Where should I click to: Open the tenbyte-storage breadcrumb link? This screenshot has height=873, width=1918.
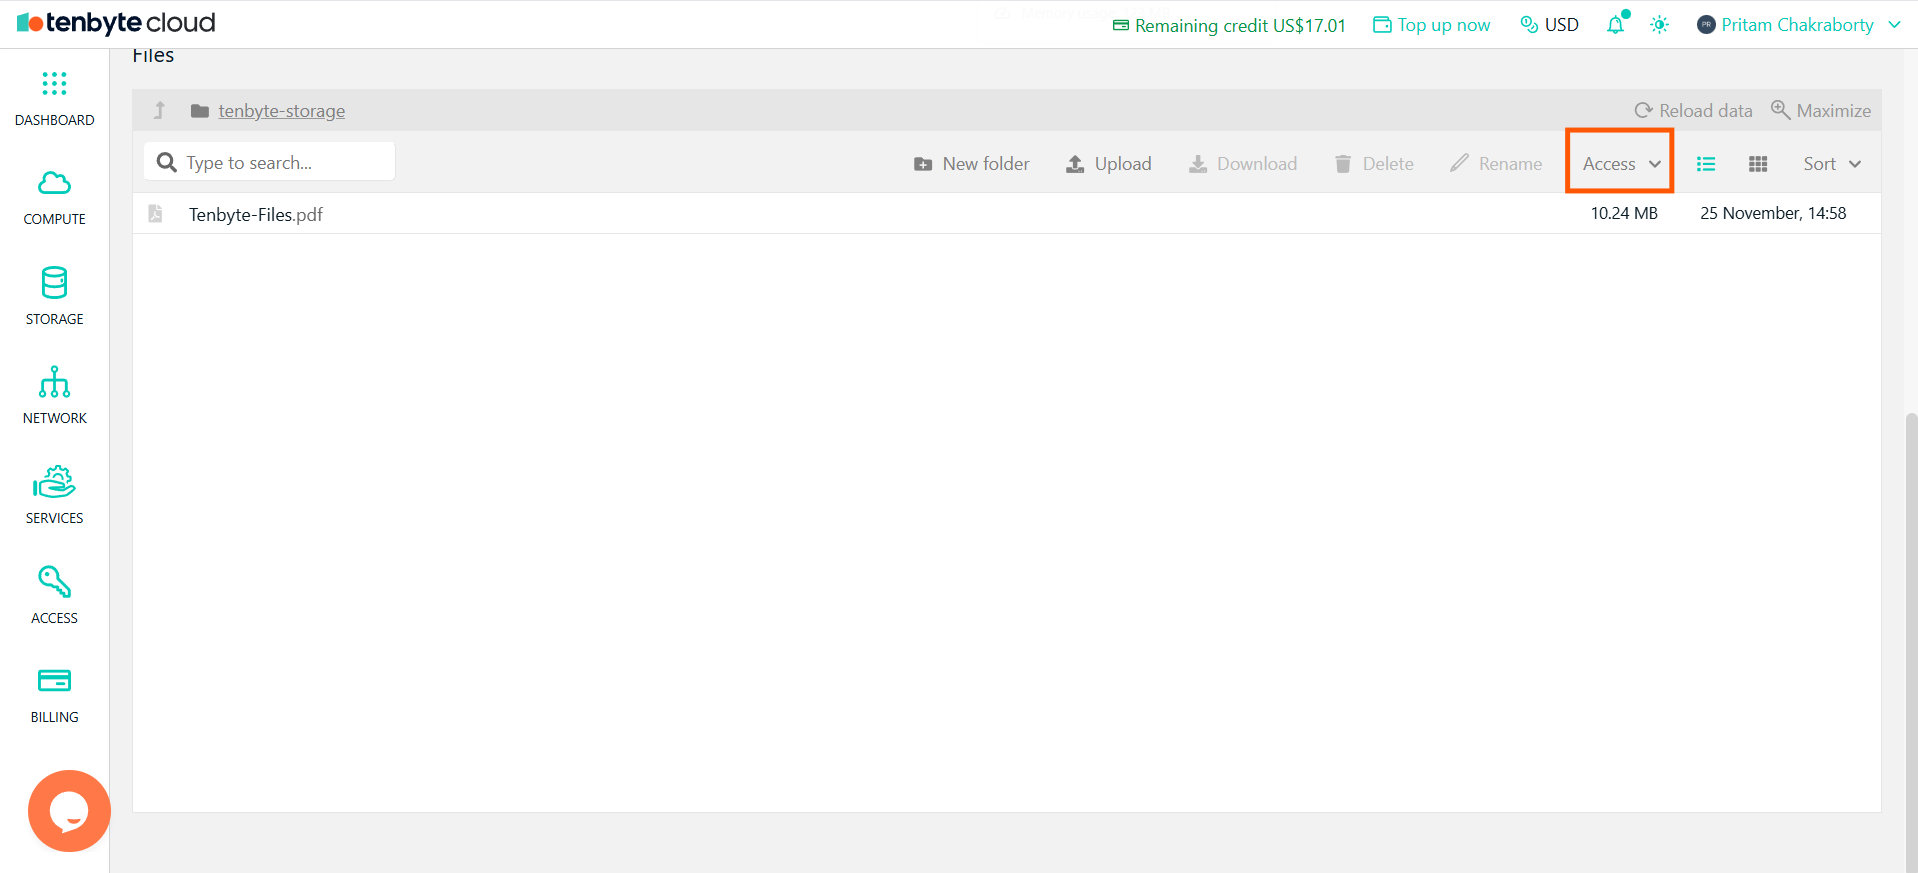click(282, 111)
